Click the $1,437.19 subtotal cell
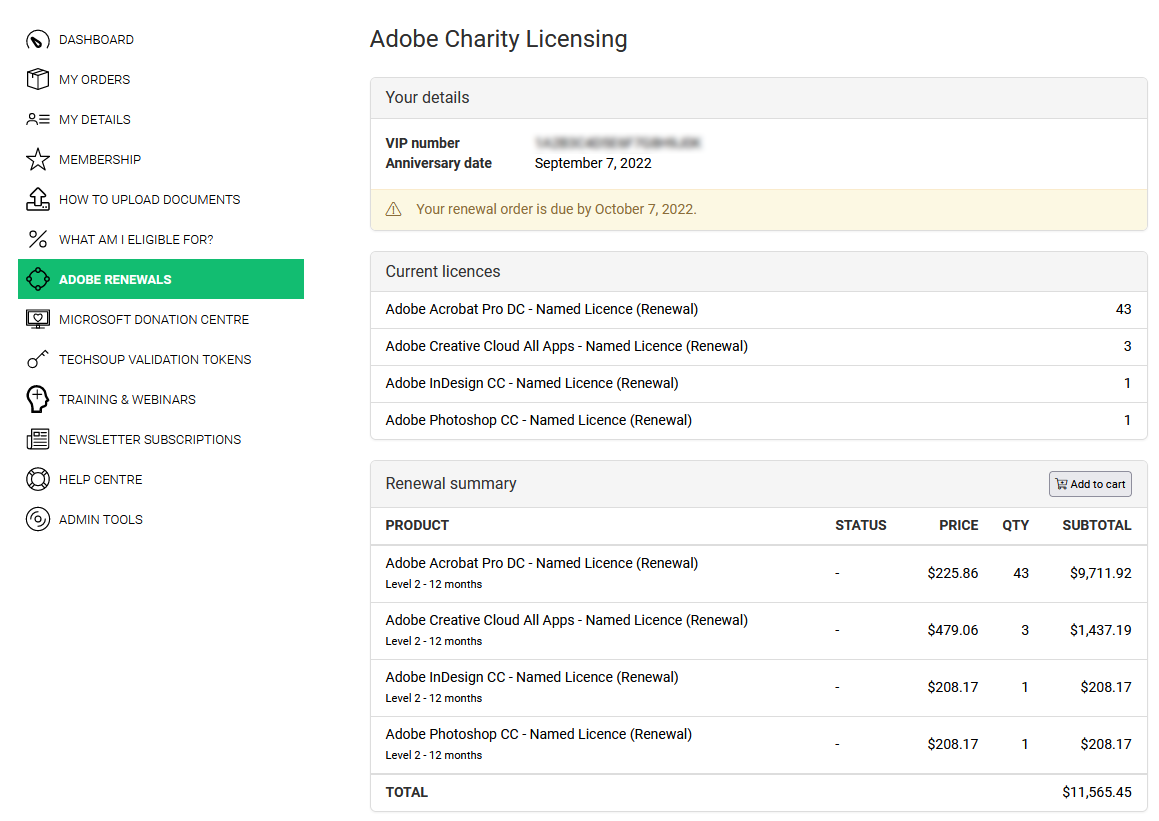Image resolution: width=1159 pixels, height=821 pixels. (x=1101, y=630)
